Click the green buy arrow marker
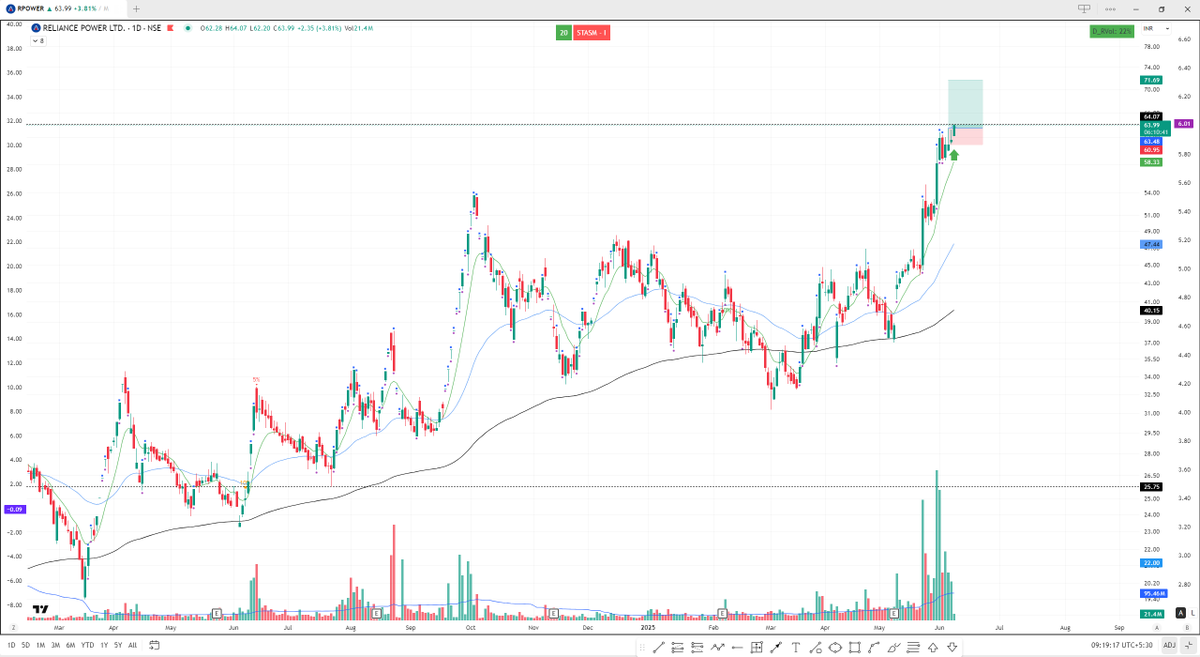This screenshot has width=1200, height=657. [x=954, y=155]
